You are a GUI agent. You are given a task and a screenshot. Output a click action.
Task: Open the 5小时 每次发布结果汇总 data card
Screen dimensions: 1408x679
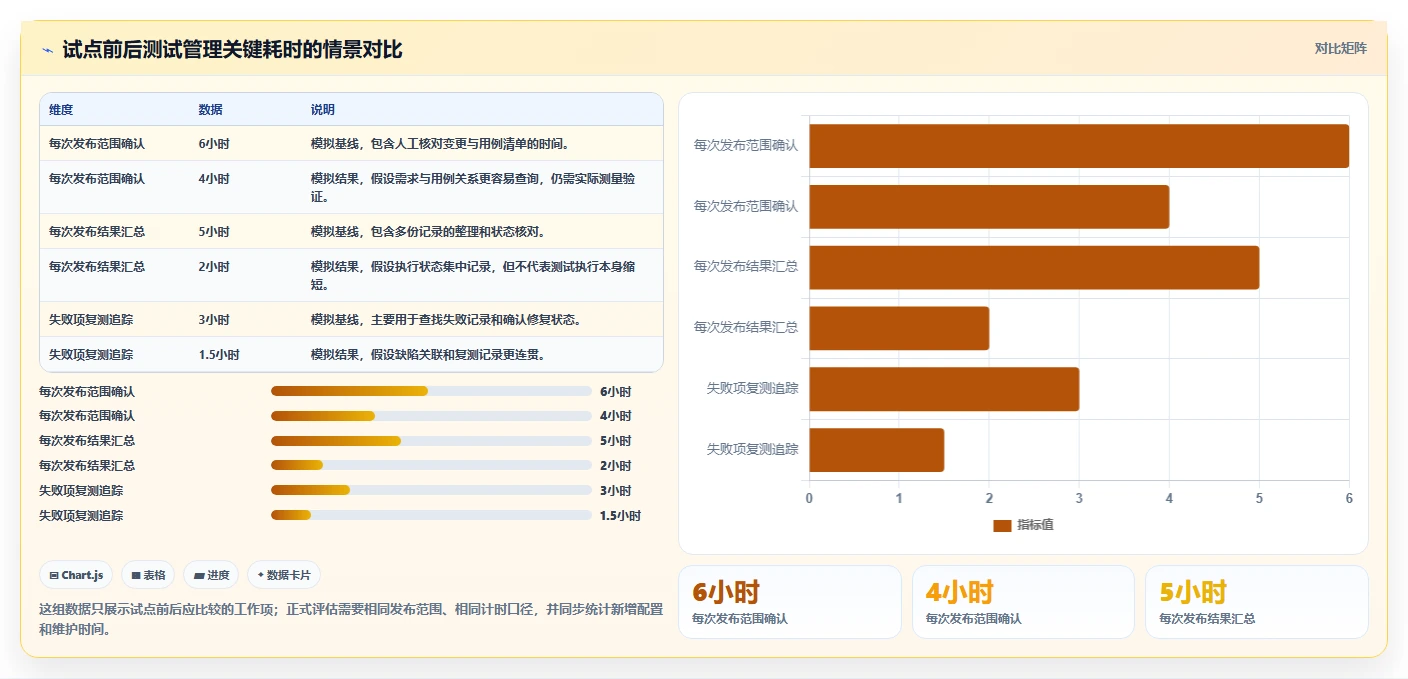pyautogui.click(x=1256, y=602)
